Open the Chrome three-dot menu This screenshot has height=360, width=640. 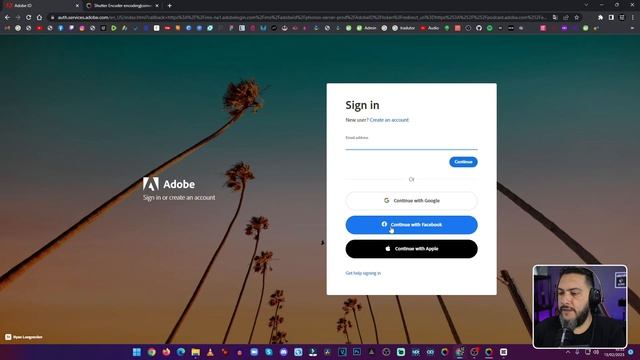(x=633, y=18)
